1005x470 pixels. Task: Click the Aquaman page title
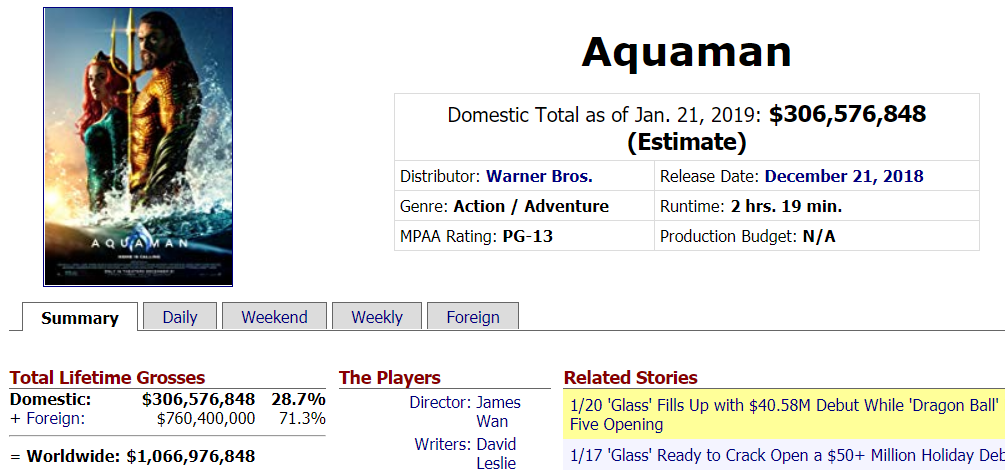pyautogui.click(x=686, y=52)
